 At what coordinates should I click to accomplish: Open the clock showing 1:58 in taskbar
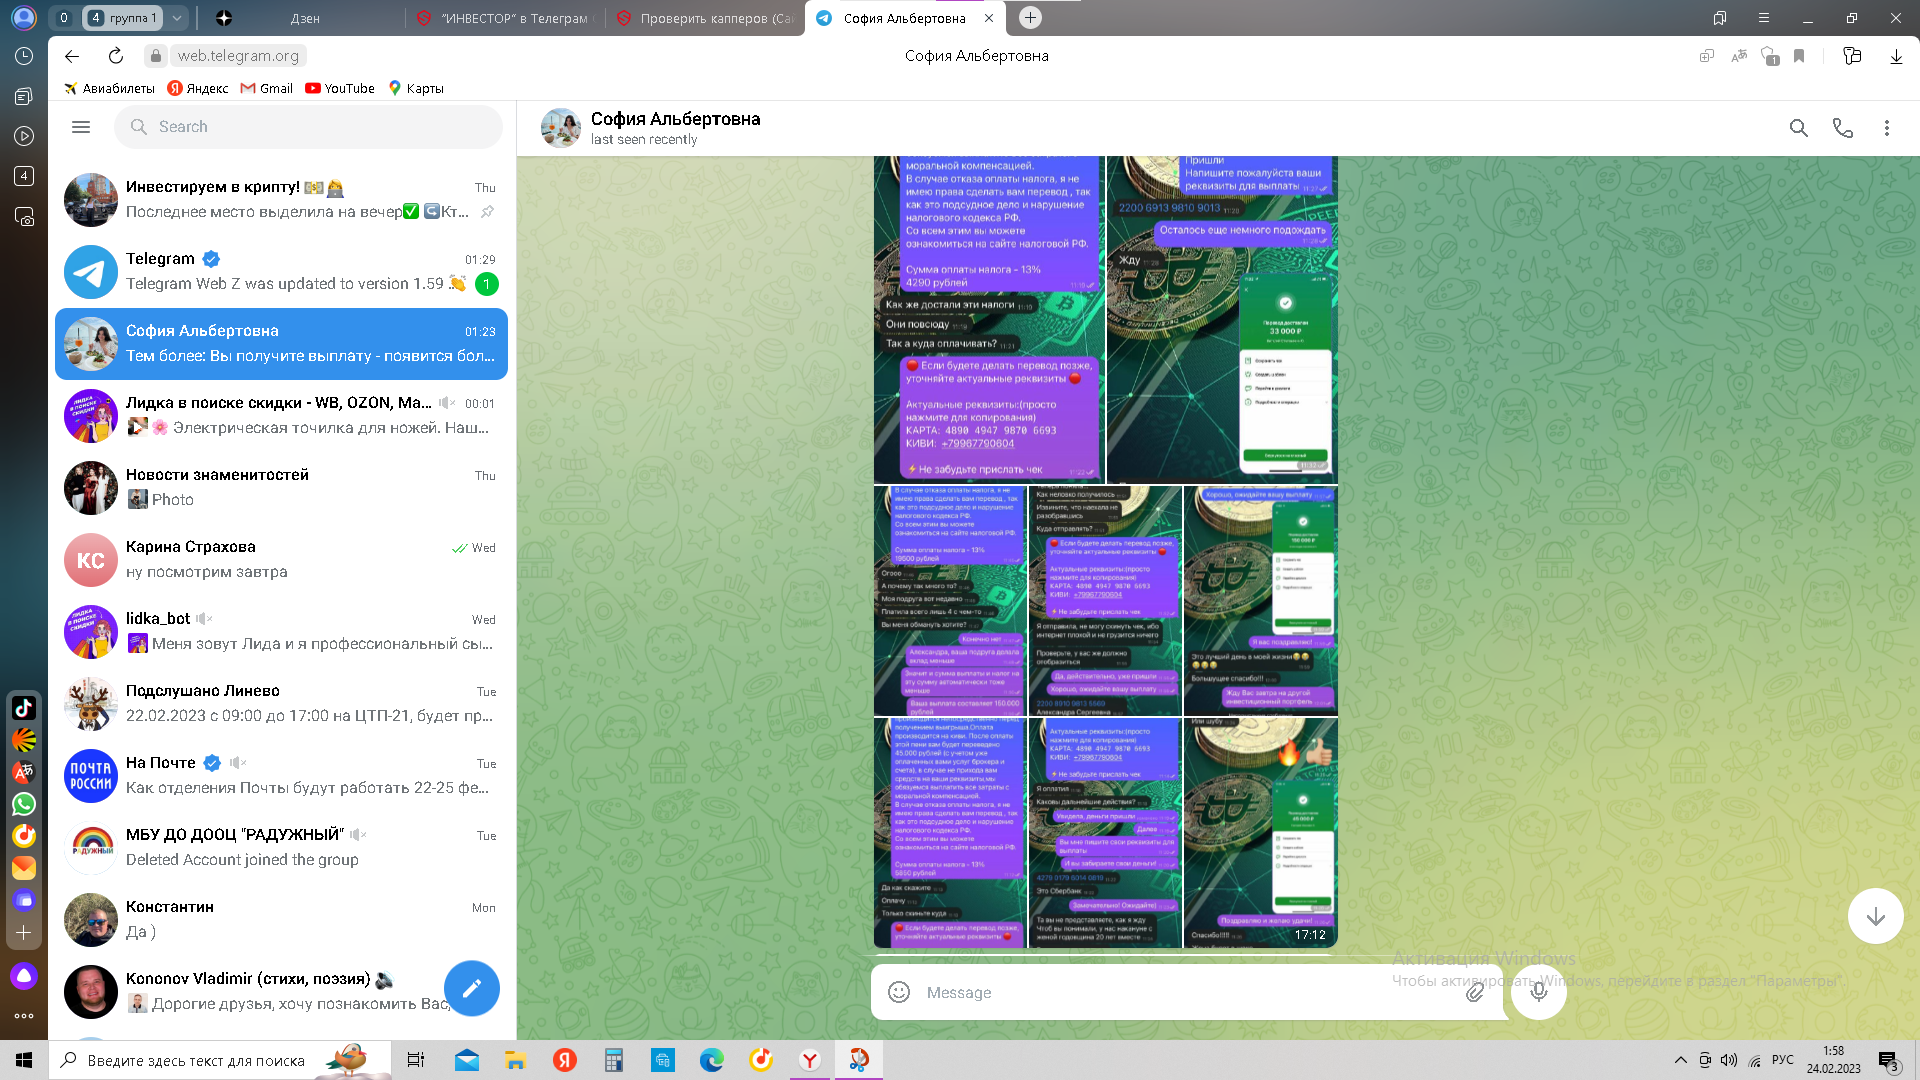point(1833,1060)
